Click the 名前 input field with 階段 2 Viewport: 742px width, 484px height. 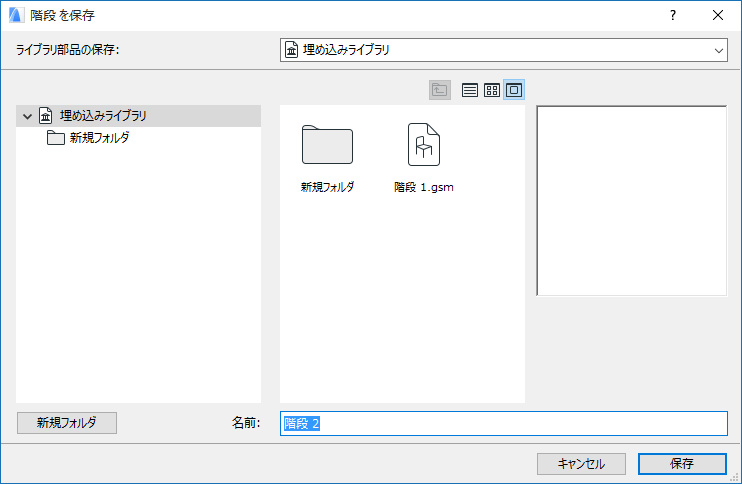point(504,423)
